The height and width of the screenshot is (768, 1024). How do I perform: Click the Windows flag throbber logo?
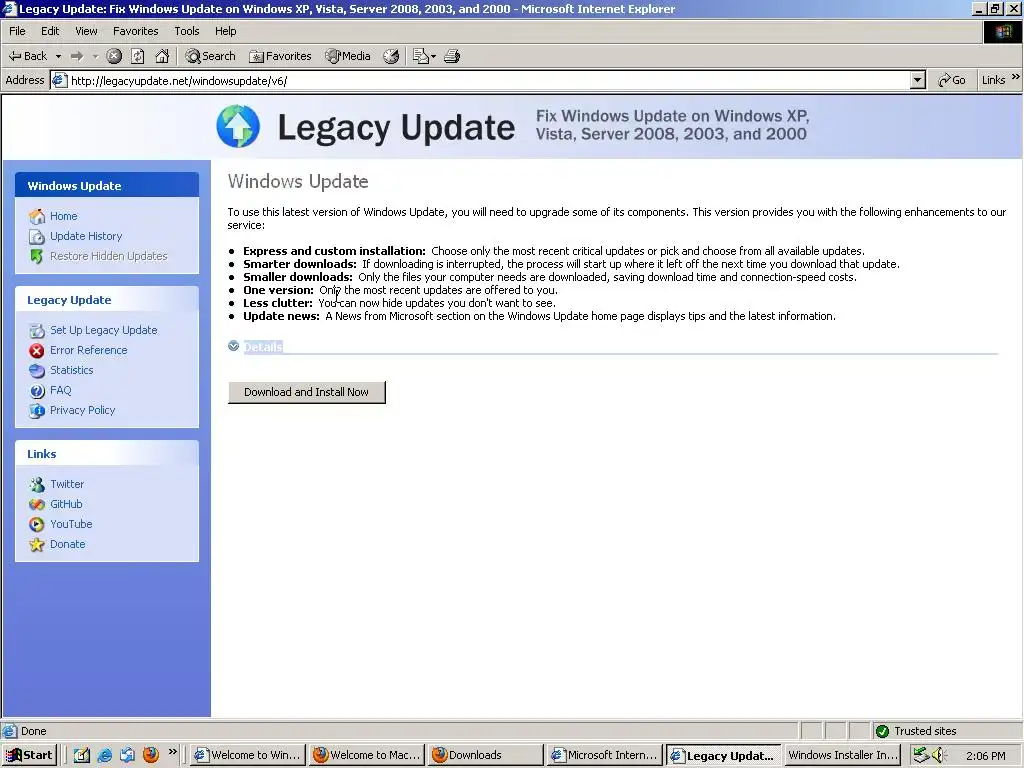point(1002,32)
